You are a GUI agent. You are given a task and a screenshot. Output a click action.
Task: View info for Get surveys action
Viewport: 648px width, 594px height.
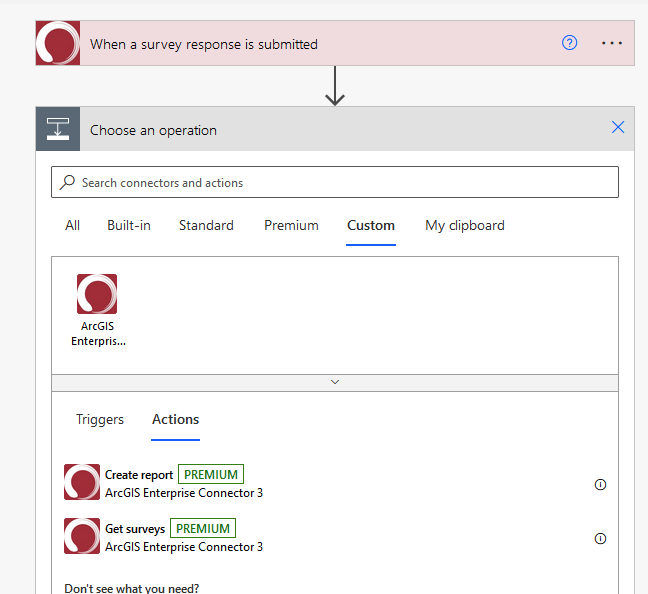600,538
